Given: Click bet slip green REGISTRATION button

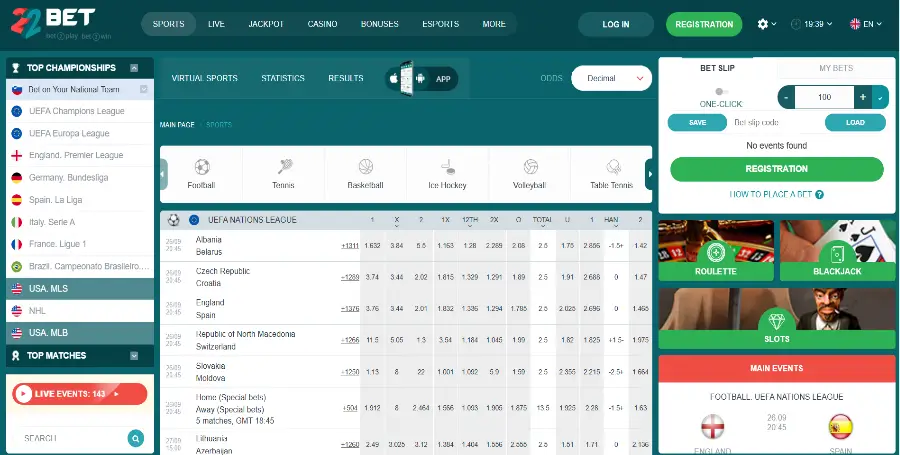Looking at the screenshot, I should point(777,169).
